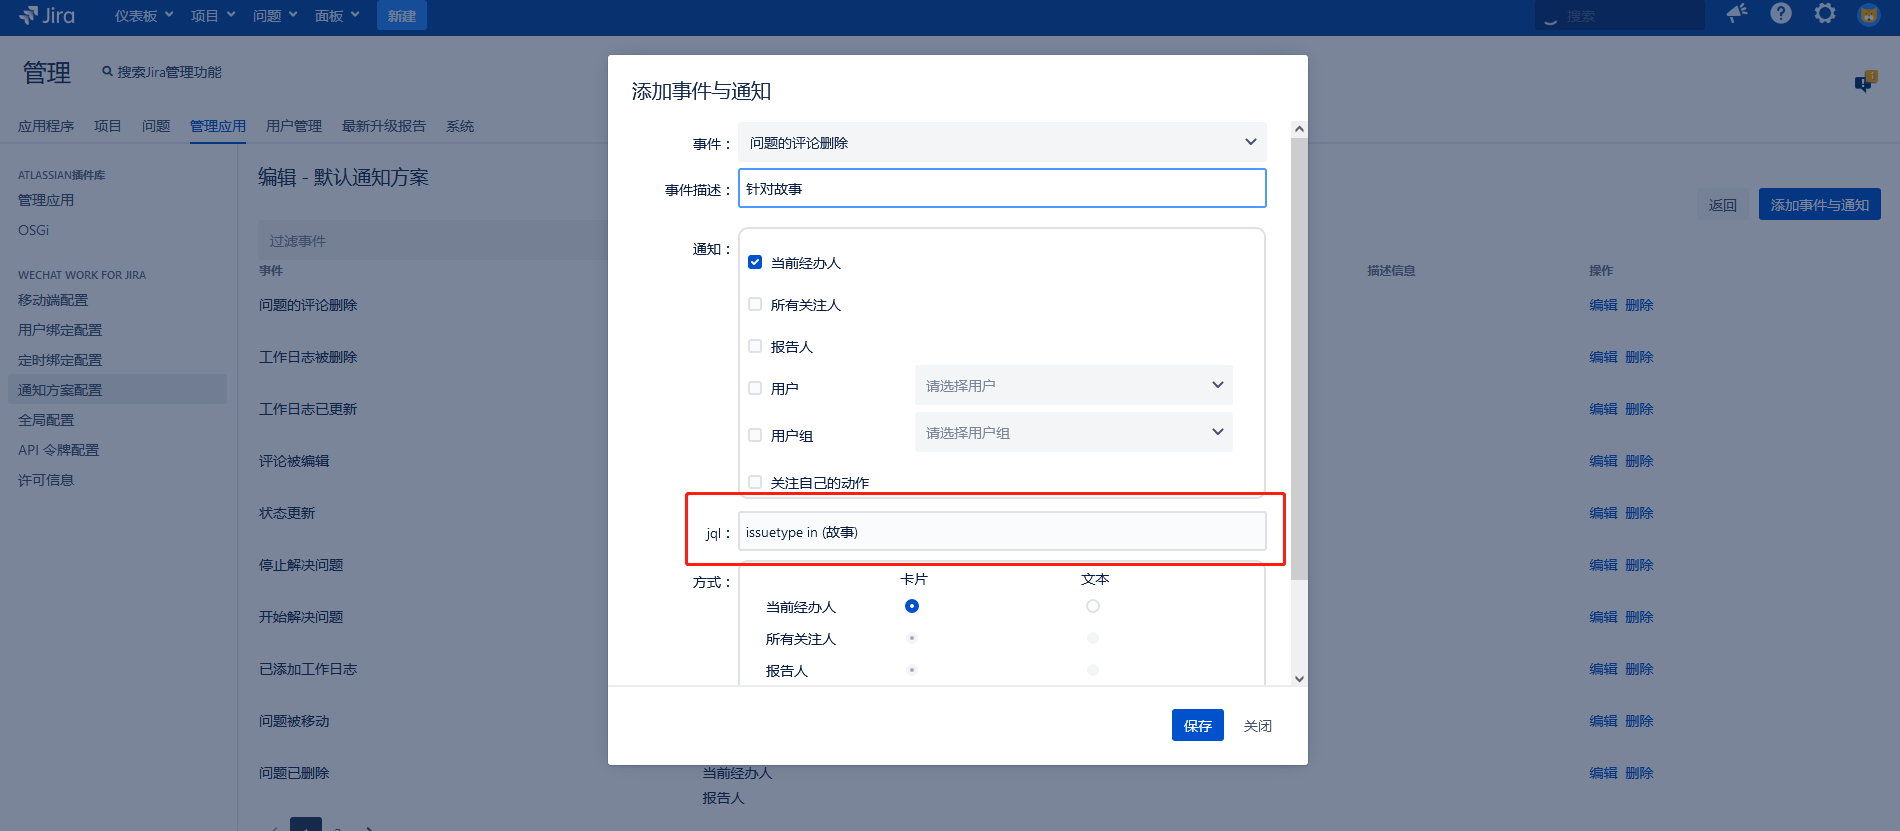This screenshot has width=1900, height=831.
Task: Click the feedback speech bubble icon
Action: pos(1864,83)
